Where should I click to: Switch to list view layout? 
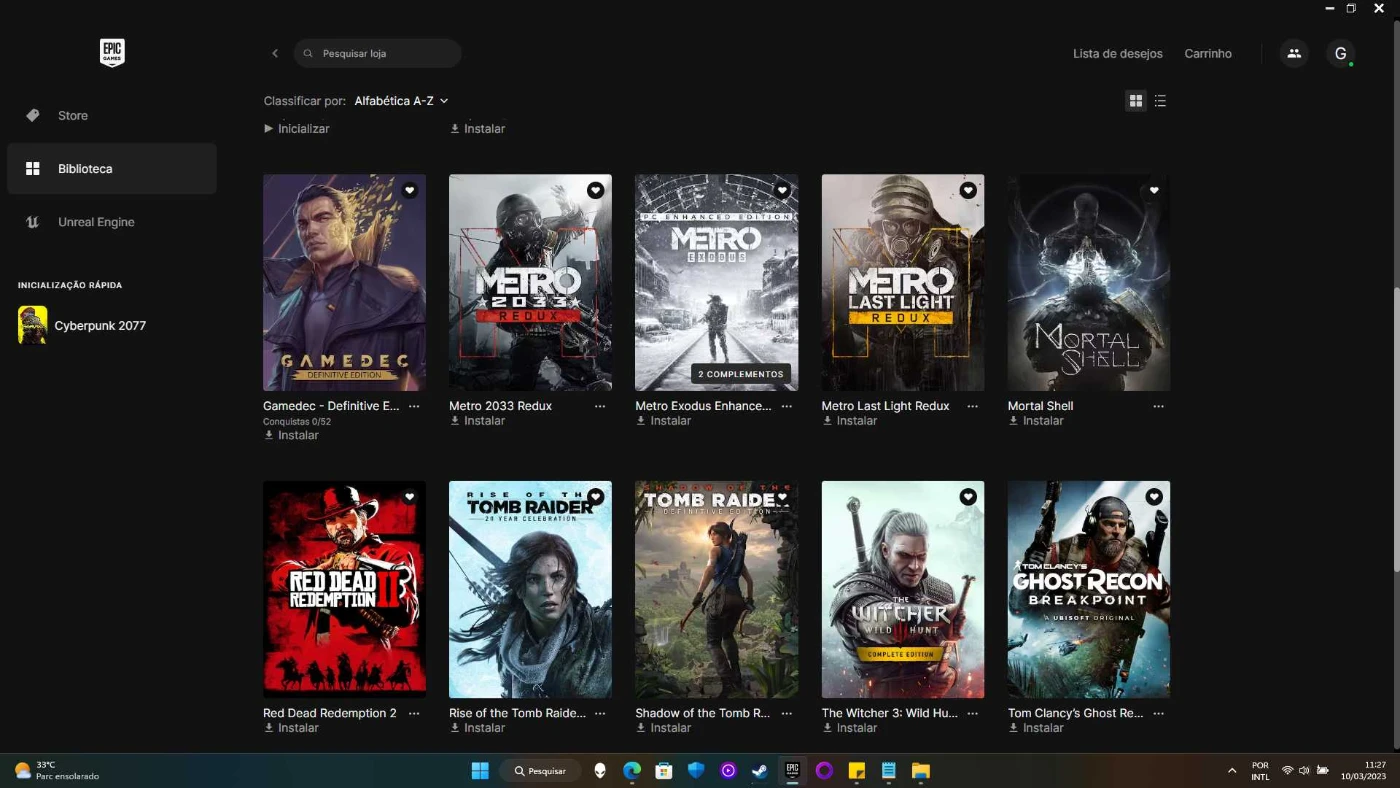1160,101
